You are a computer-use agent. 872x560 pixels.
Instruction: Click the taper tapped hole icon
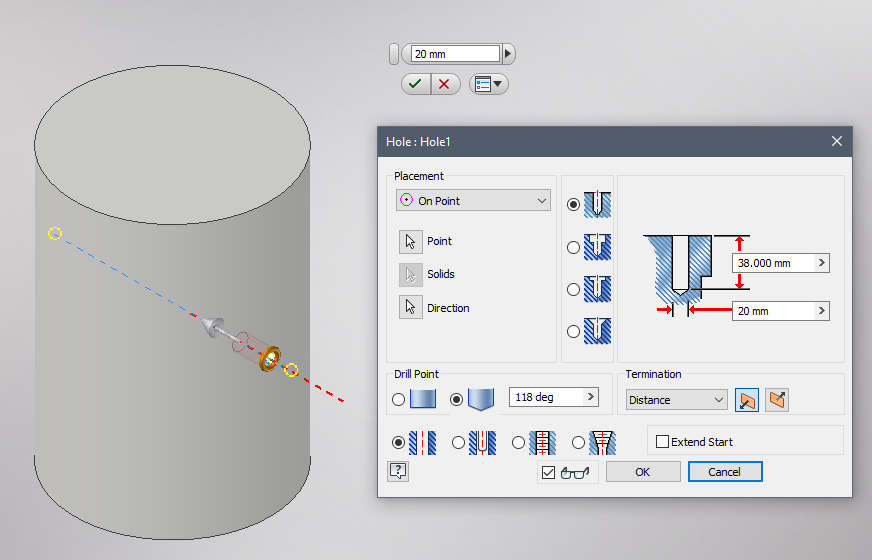coord(602,443)
